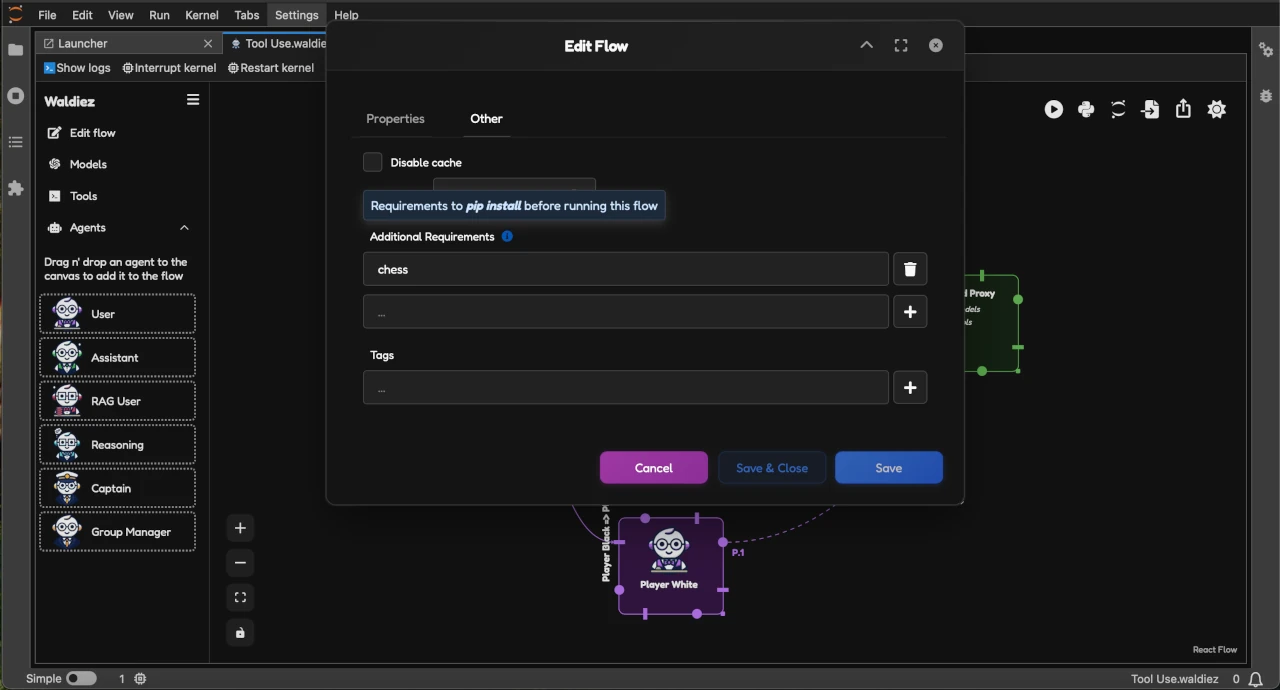Toggle the Simple mode switch
Image resolution: width=1280 pixels, height=690 pixels.
(x=81, y=678)
